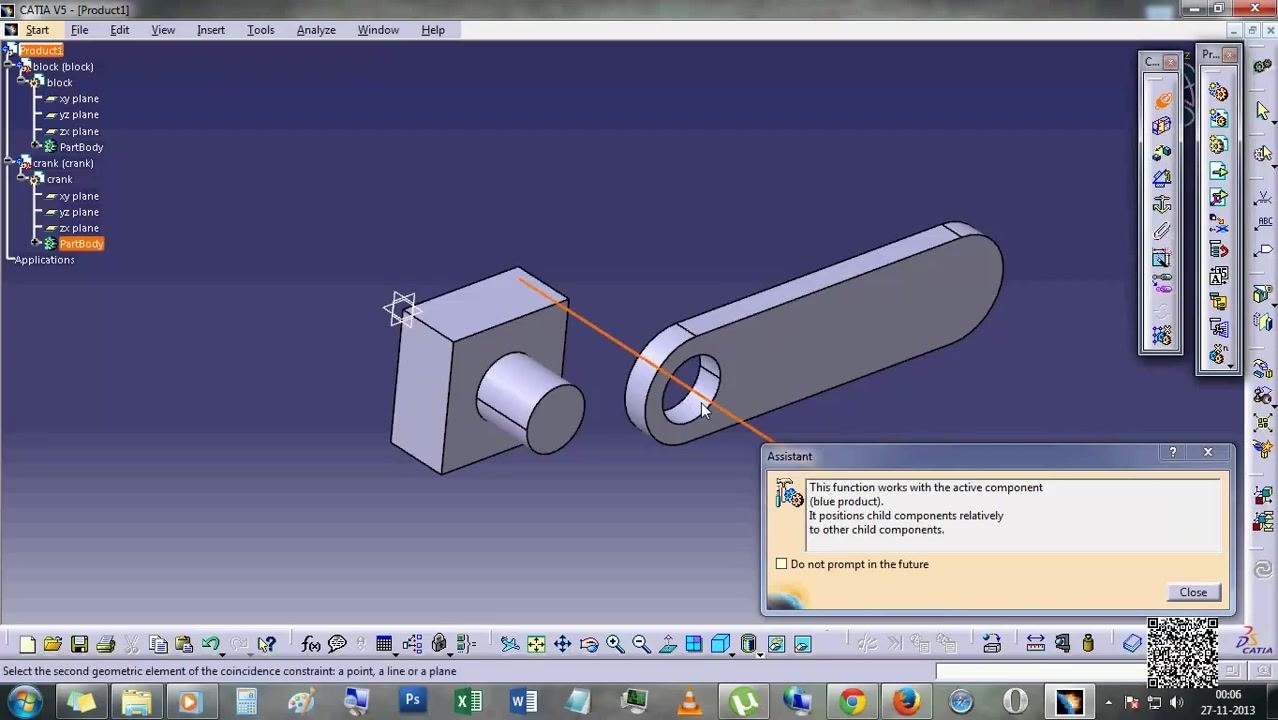Select the Contact Constraint tool
Screen dimensions: 1278x720
tap(1162, 126)
